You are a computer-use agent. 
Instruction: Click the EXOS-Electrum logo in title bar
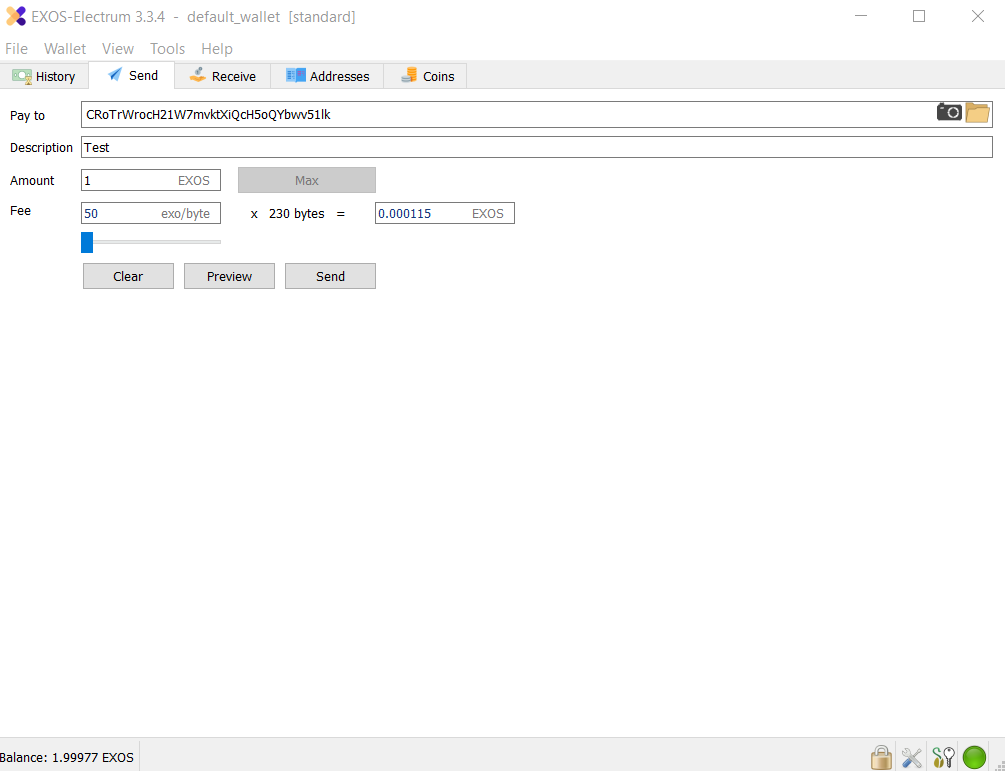click(x=16, y=16)
